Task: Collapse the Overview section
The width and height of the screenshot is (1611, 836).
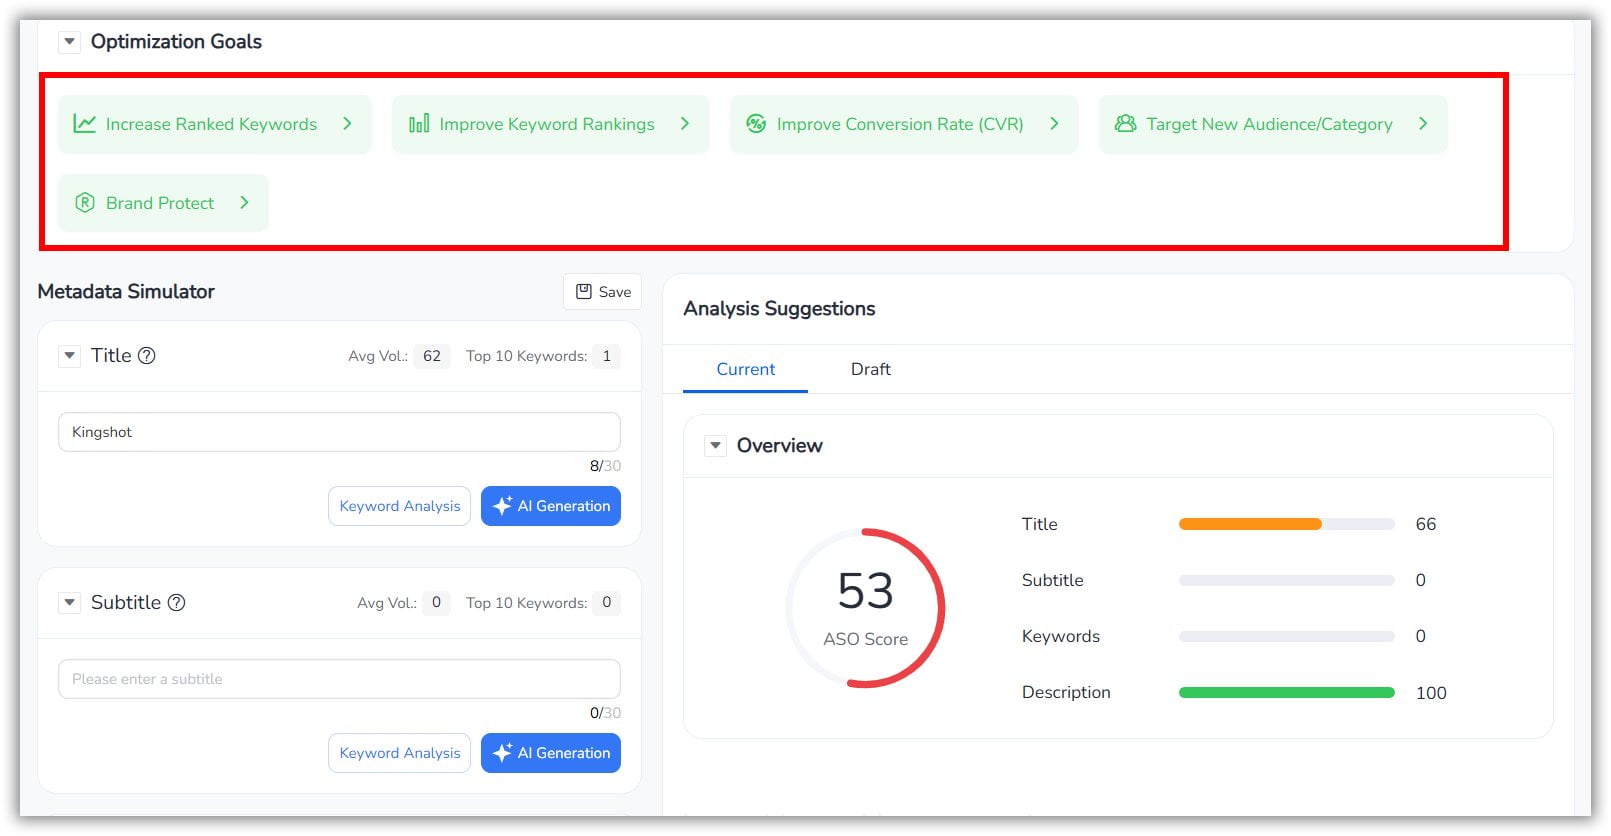Action: (715, 446)
